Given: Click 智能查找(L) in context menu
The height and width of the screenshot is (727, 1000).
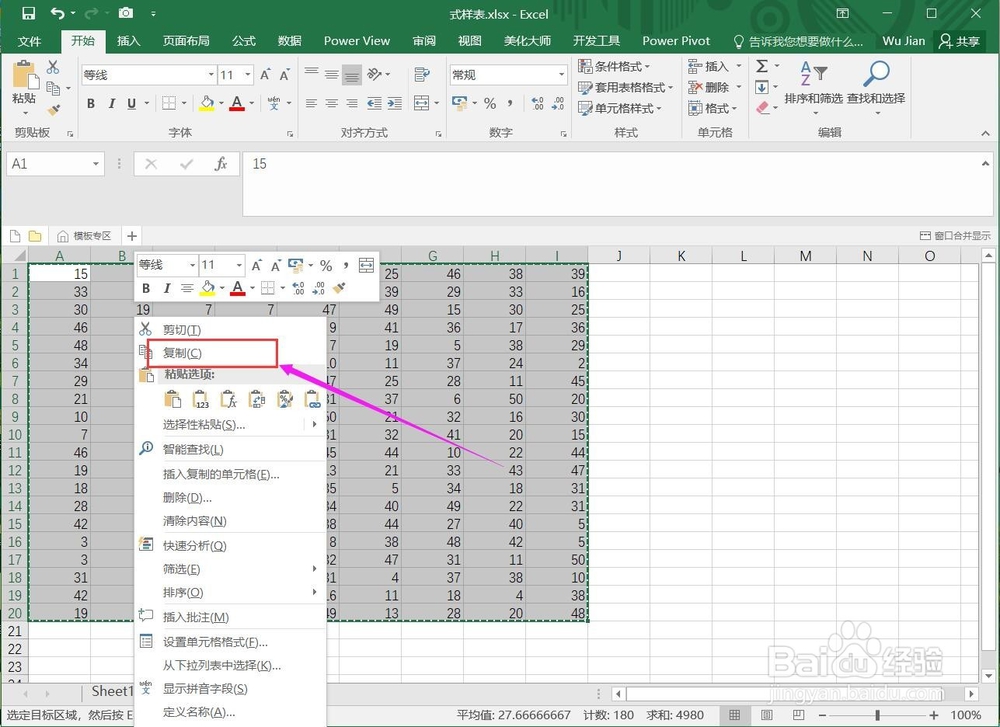Looking at the screenshot, I should coord(231,449).
